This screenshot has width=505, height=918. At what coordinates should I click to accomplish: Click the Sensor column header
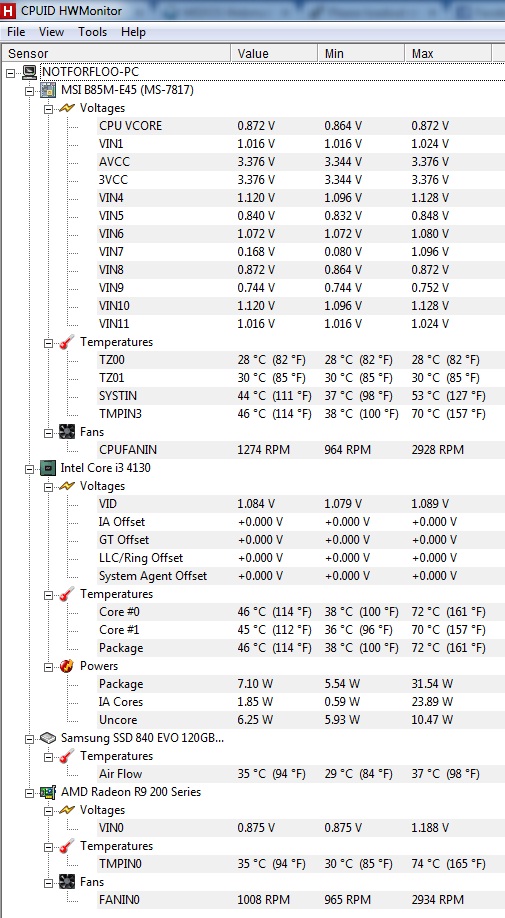click(x=116, y=53)
